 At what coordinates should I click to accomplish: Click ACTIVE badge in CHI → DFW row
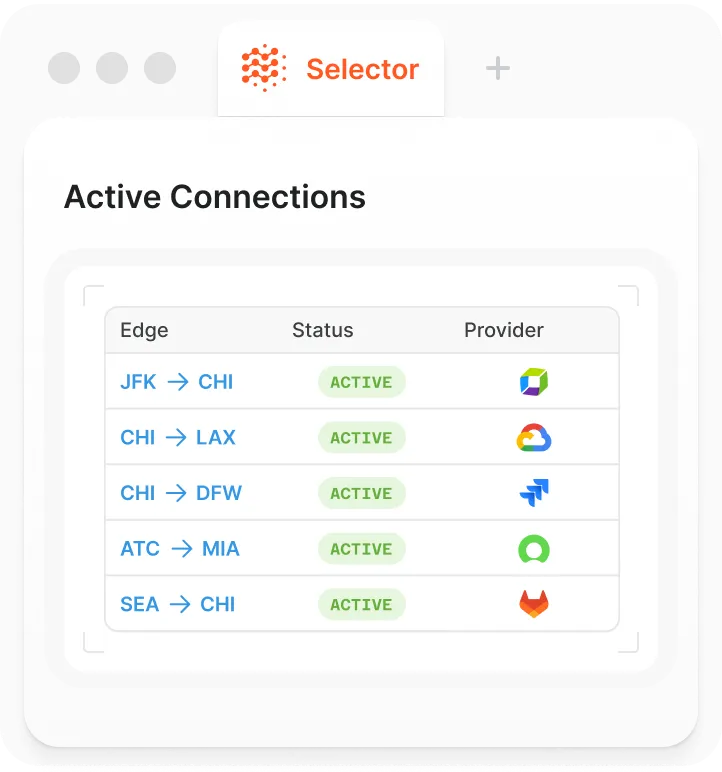[x=361, y=493]
